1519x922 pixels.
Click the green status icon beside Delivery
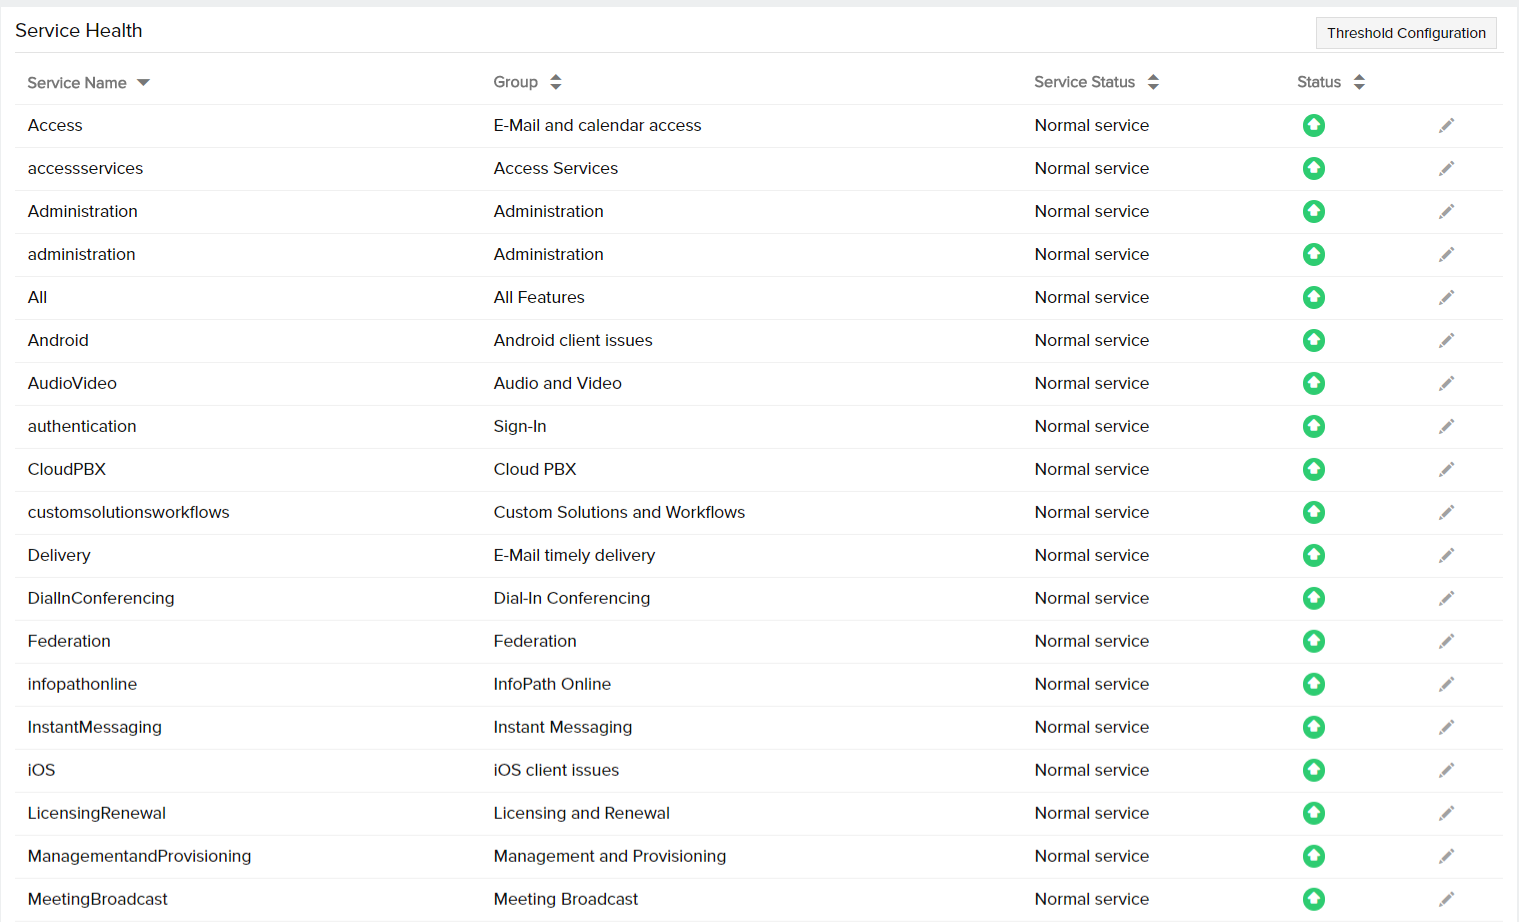click(1313, 555)
